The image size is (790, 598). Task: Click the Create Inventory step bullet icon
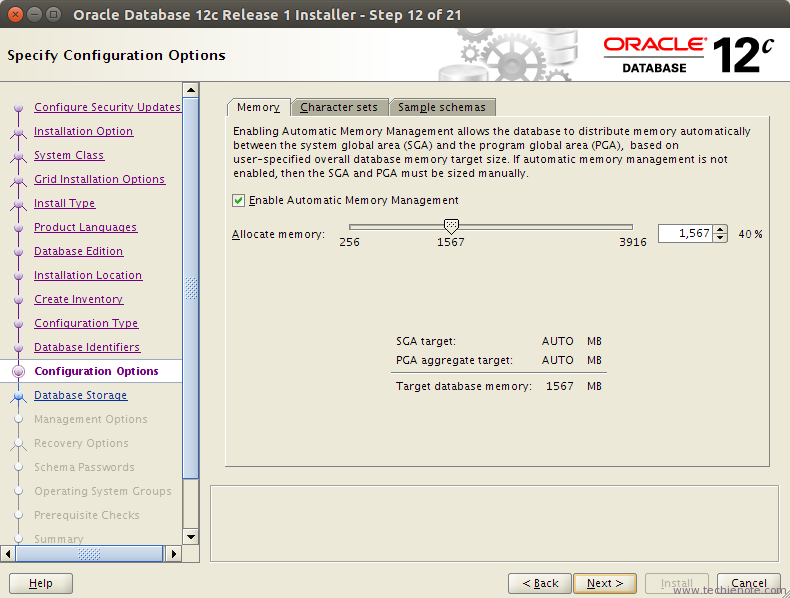click(x=19, y=300)
